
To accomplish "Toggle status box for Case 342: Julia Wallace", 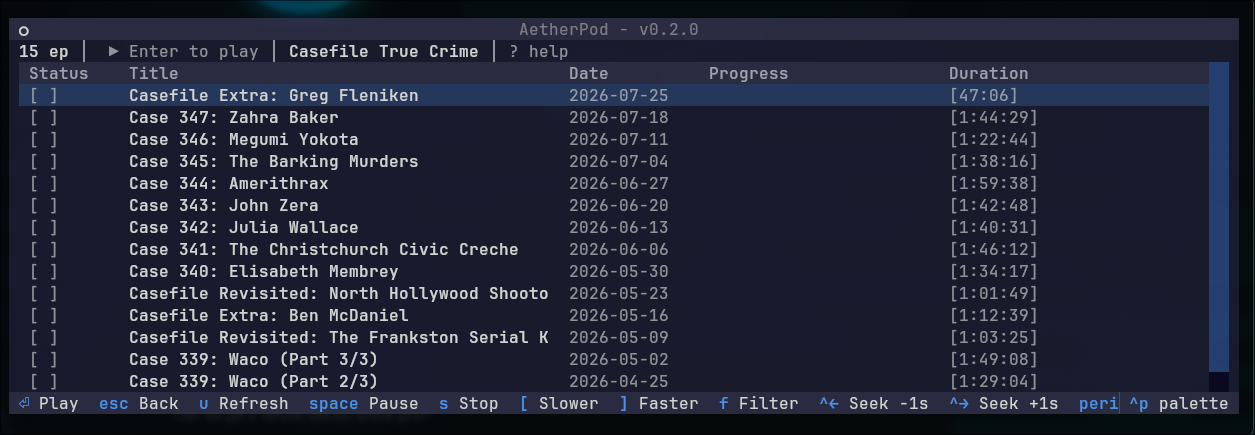I will (x=44, y=227).
